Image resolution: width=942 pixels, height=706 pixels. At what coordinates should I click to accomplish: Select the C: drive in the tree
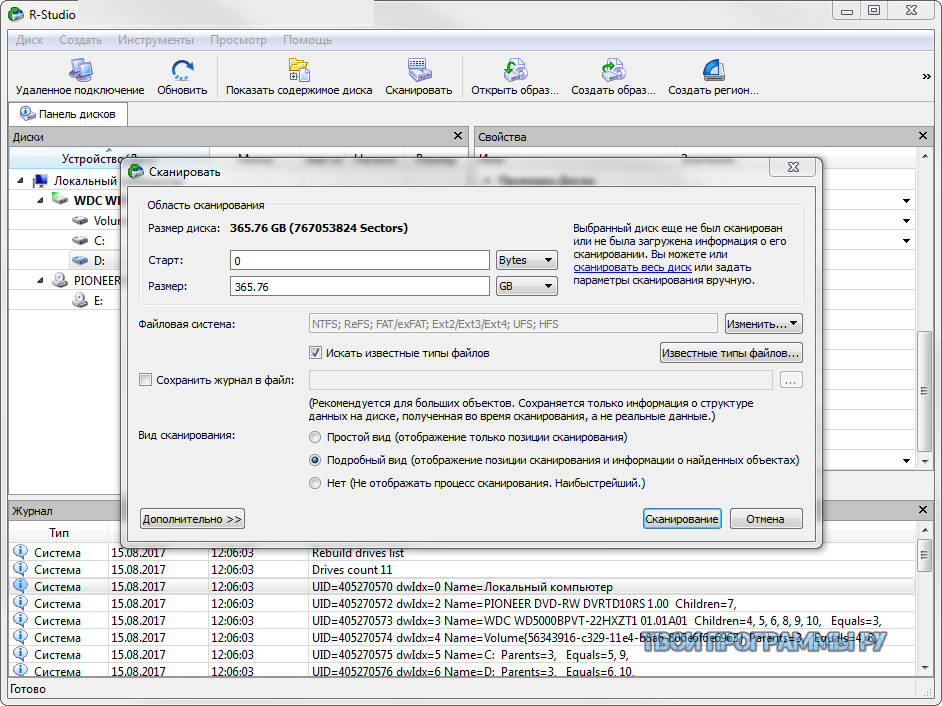(99, 240)
